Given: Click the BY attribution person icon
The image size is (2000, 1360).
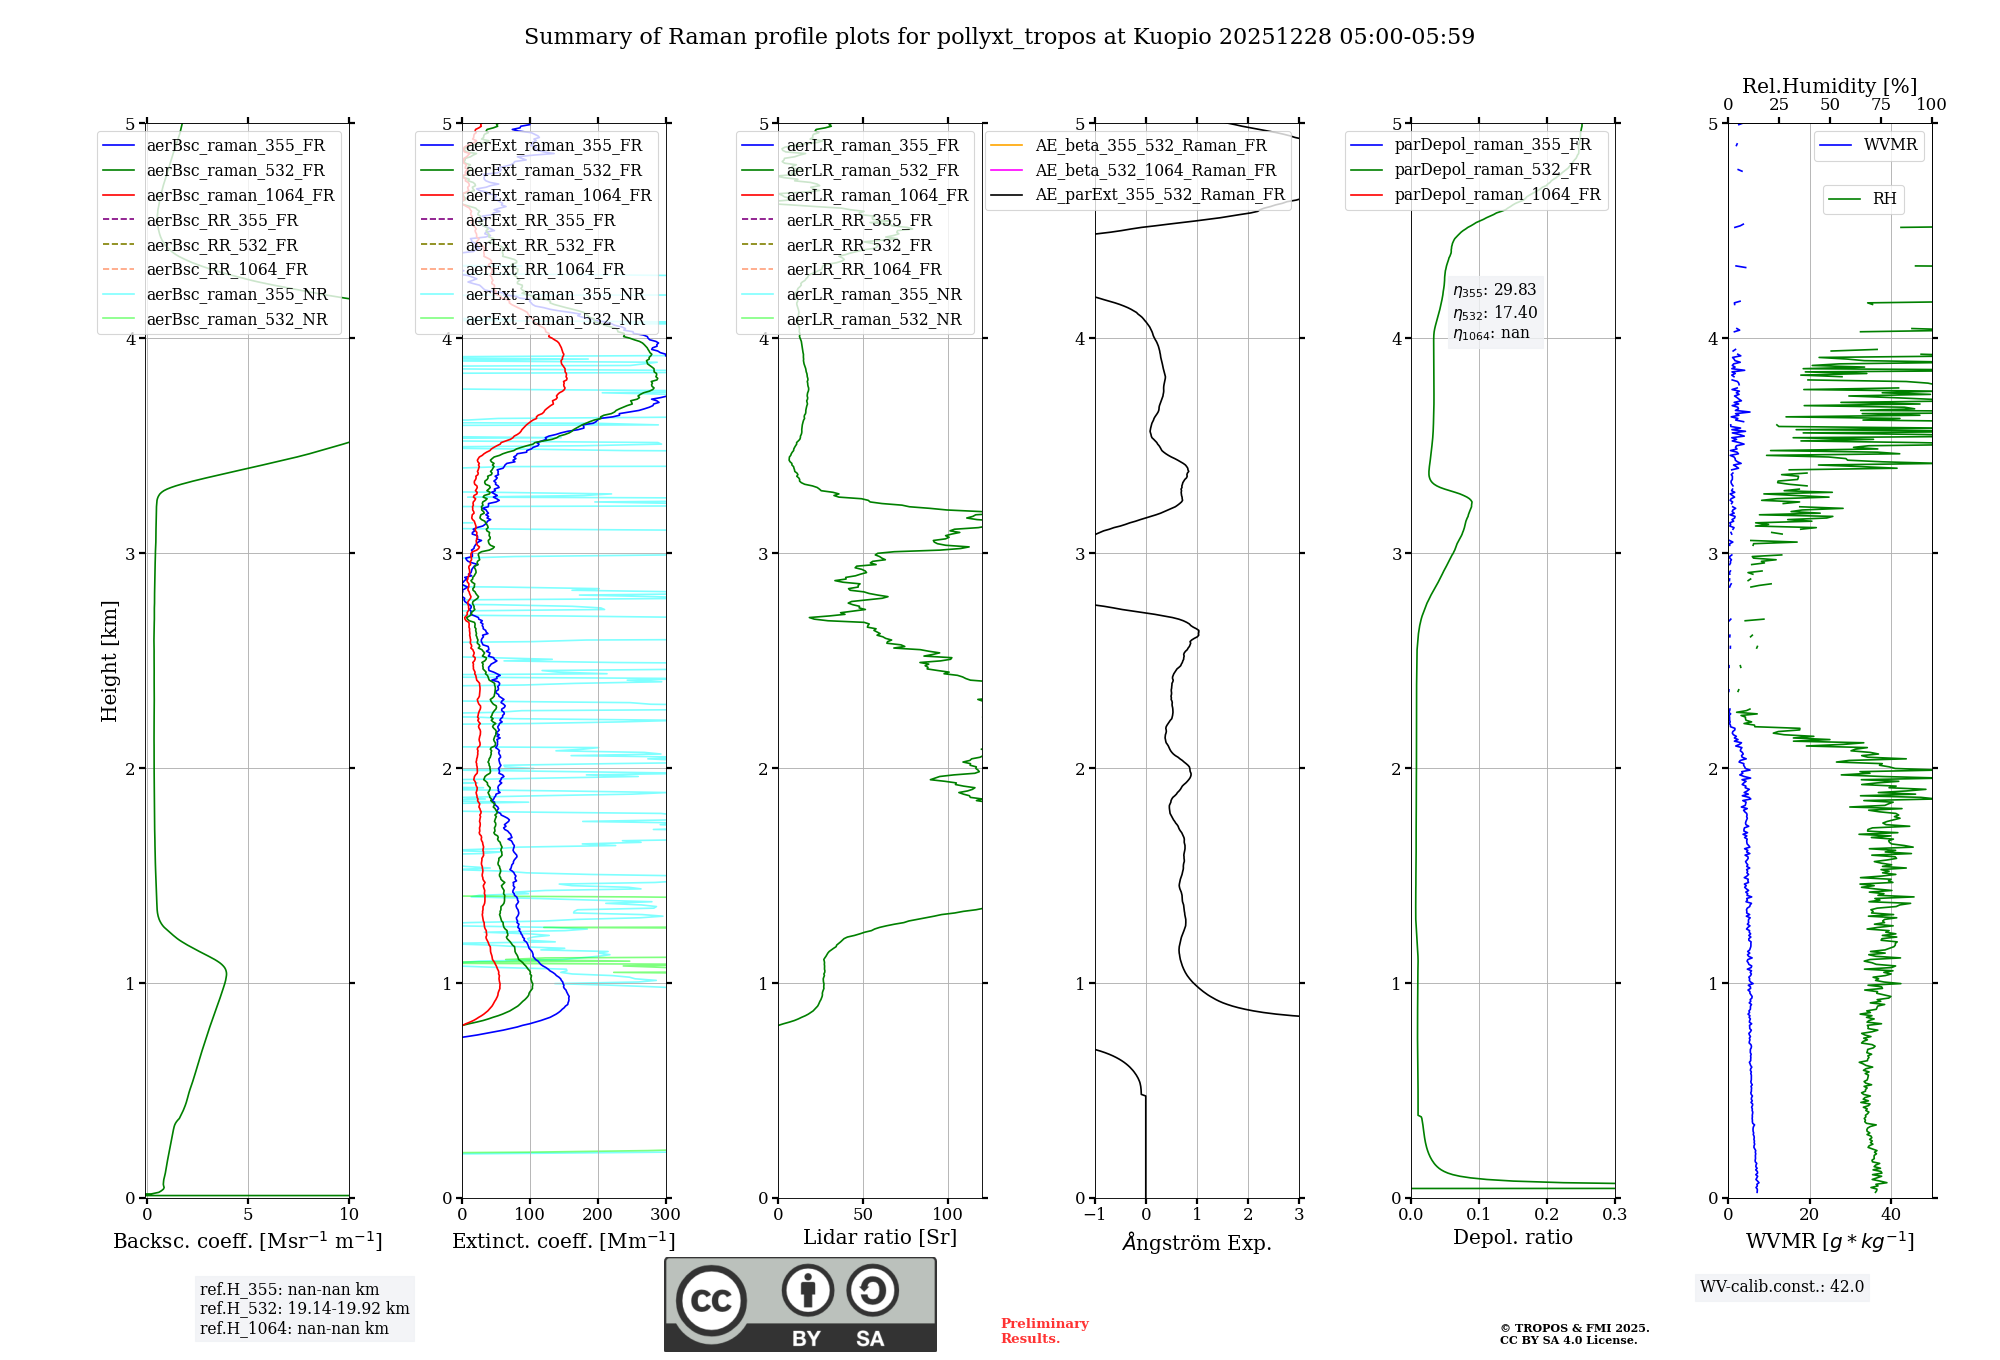Looking at the screenshot, I should coord(808,1290).
